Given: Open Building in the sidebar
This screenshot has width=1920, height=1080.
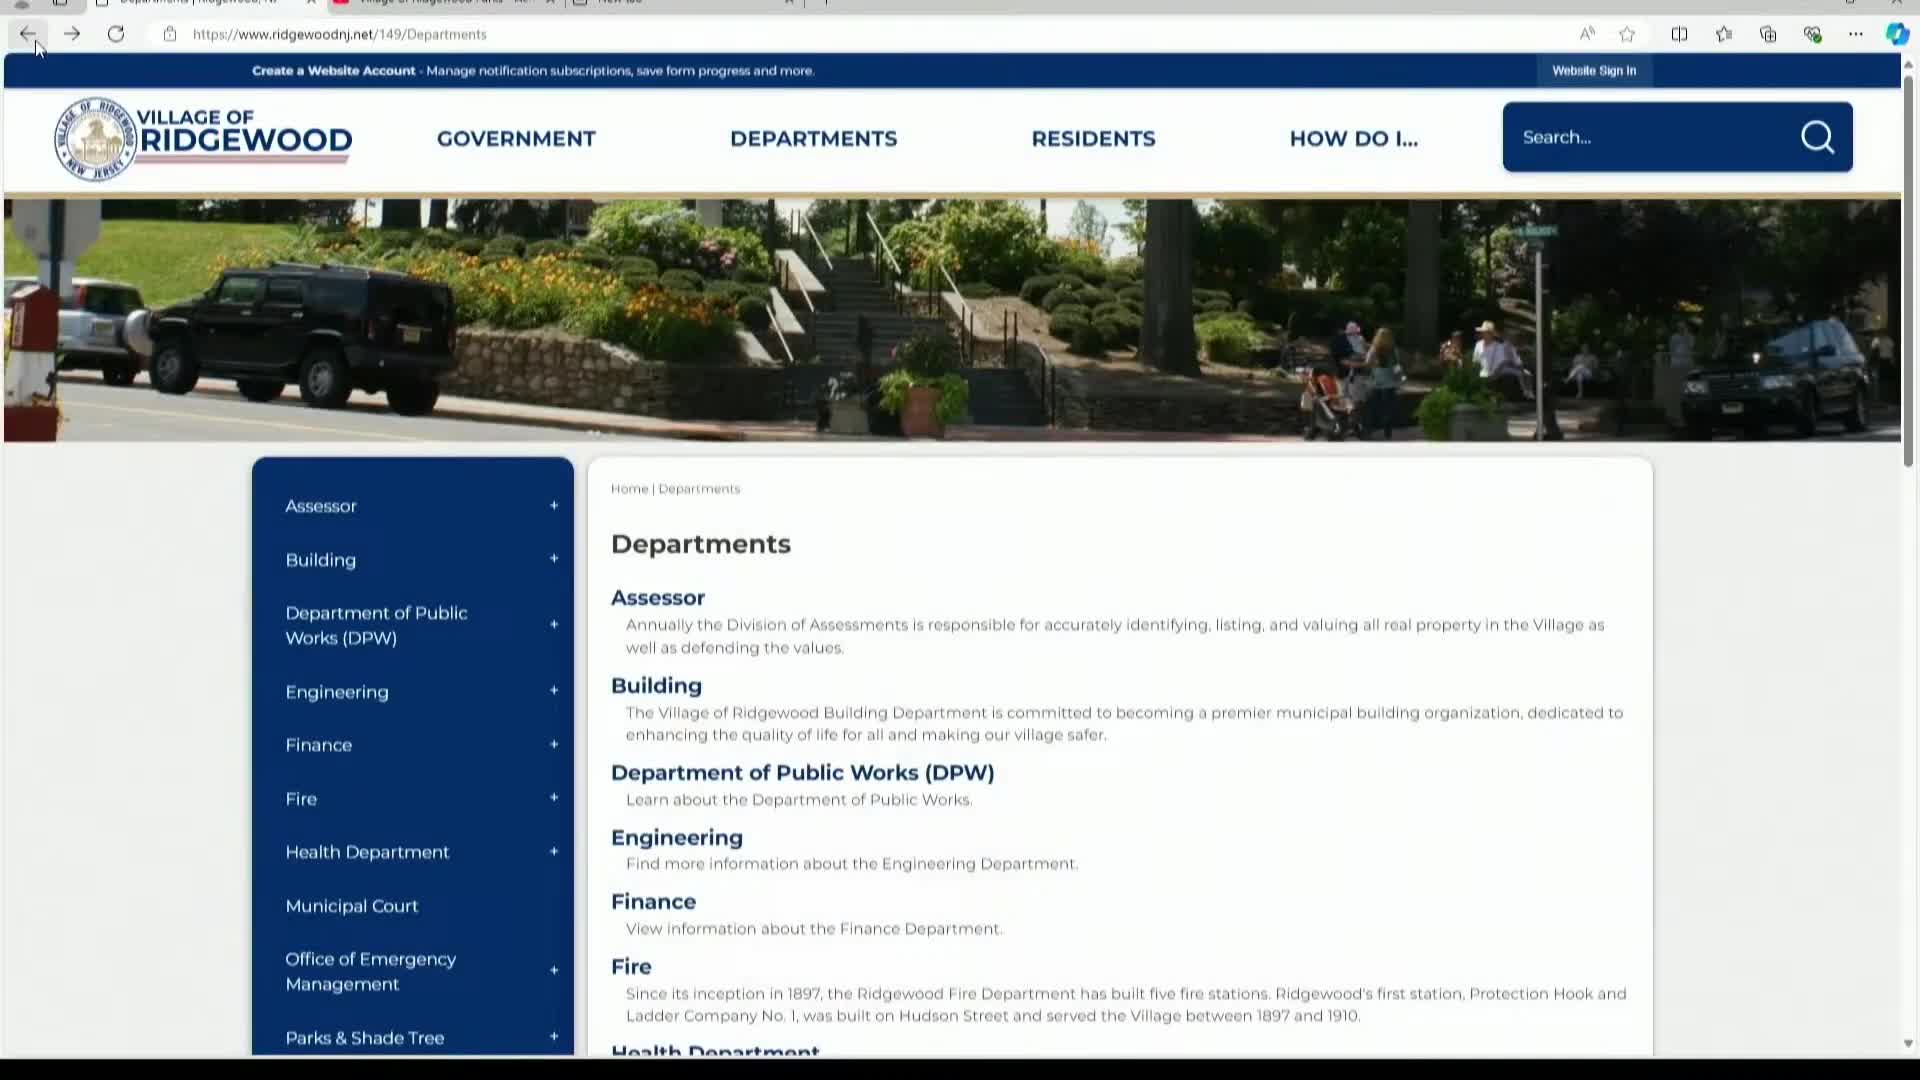Looking at the screenshot, I should (x=320, y=560).
